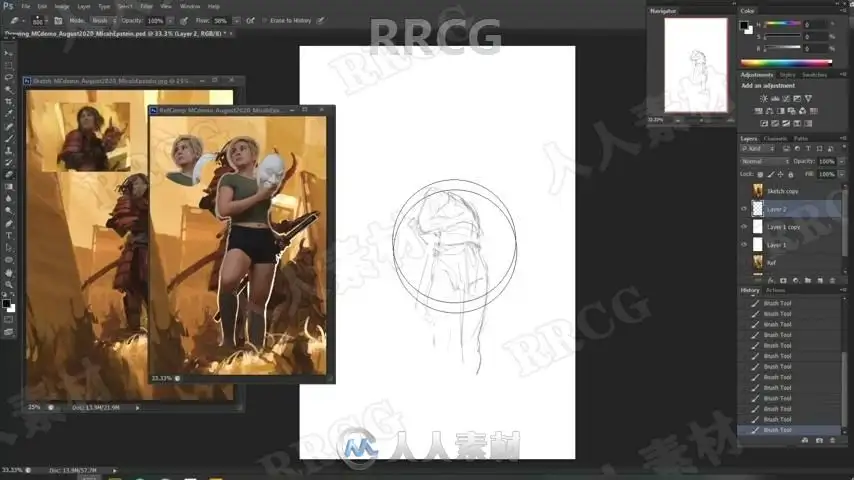Open the layer filter Kind dropdown
Screen dimensions: 854x480
point(757,149)
